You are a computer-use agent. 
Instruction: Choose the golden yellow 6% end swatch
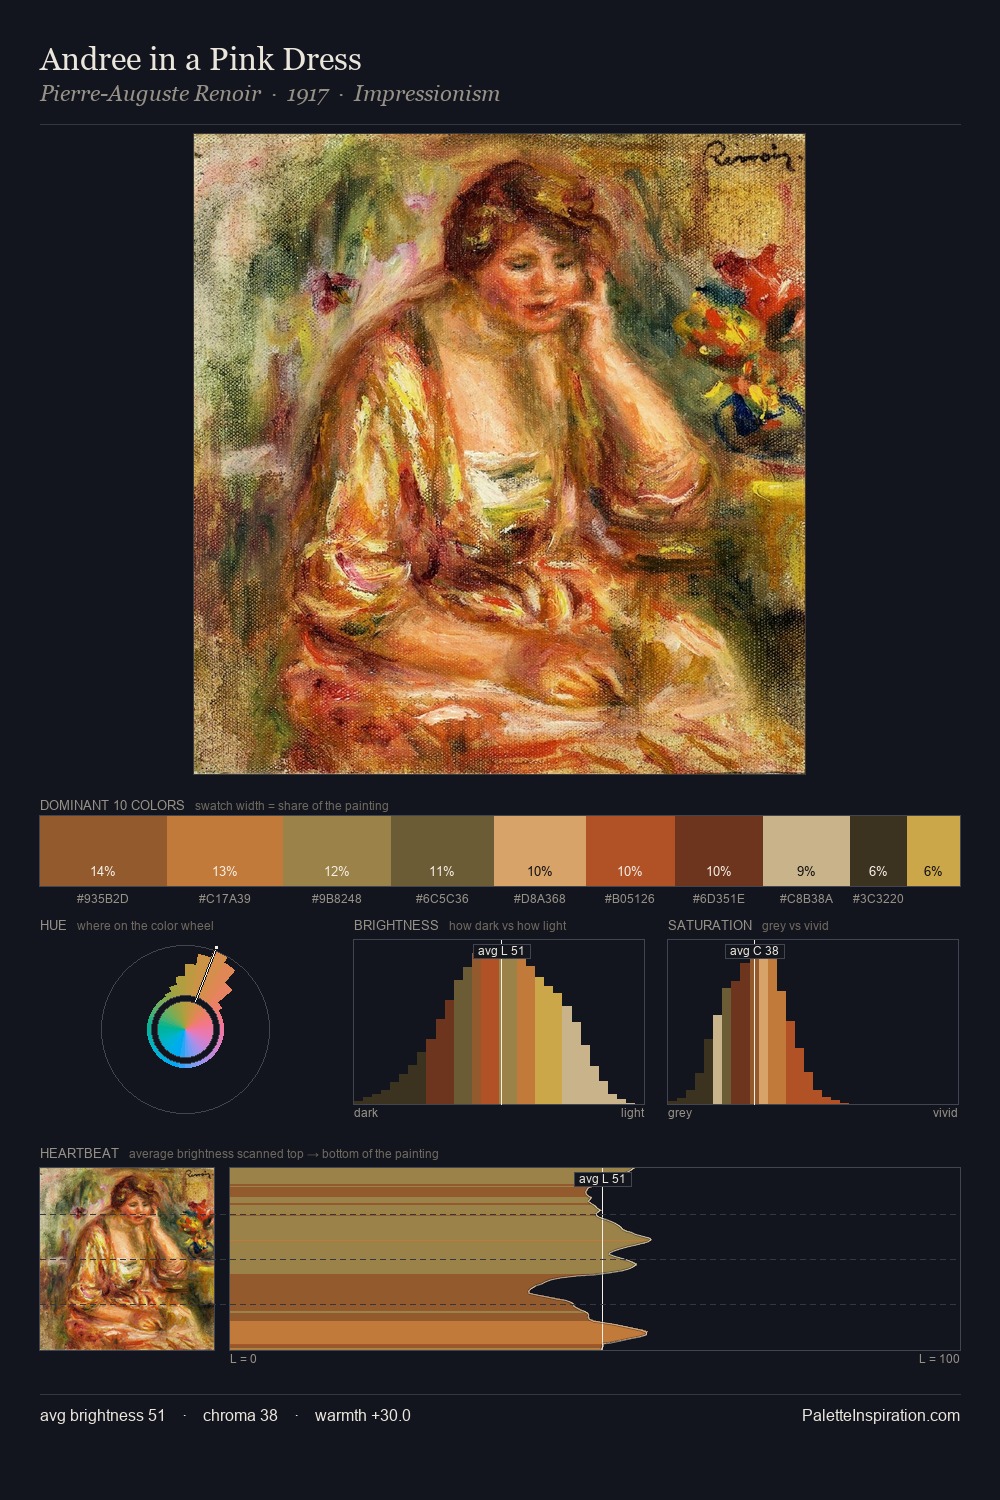(x=933, y=851)
